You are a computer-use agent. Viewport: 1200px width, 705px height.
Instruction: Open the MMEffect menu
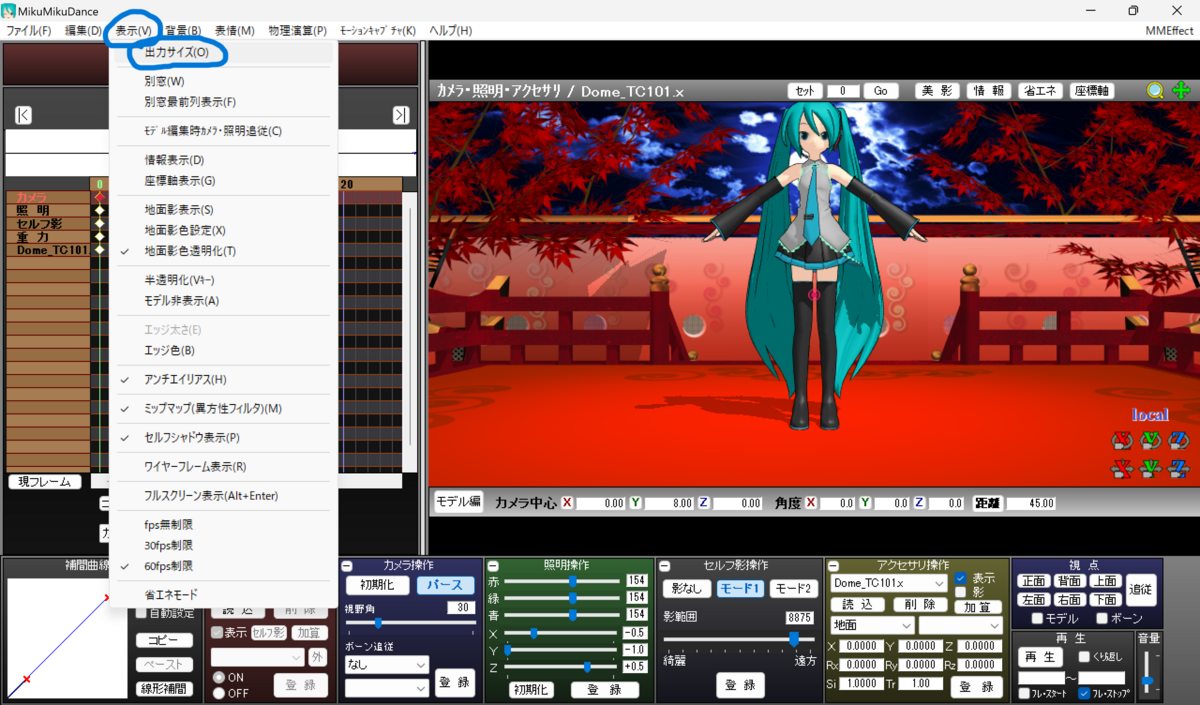[1169, 31]
